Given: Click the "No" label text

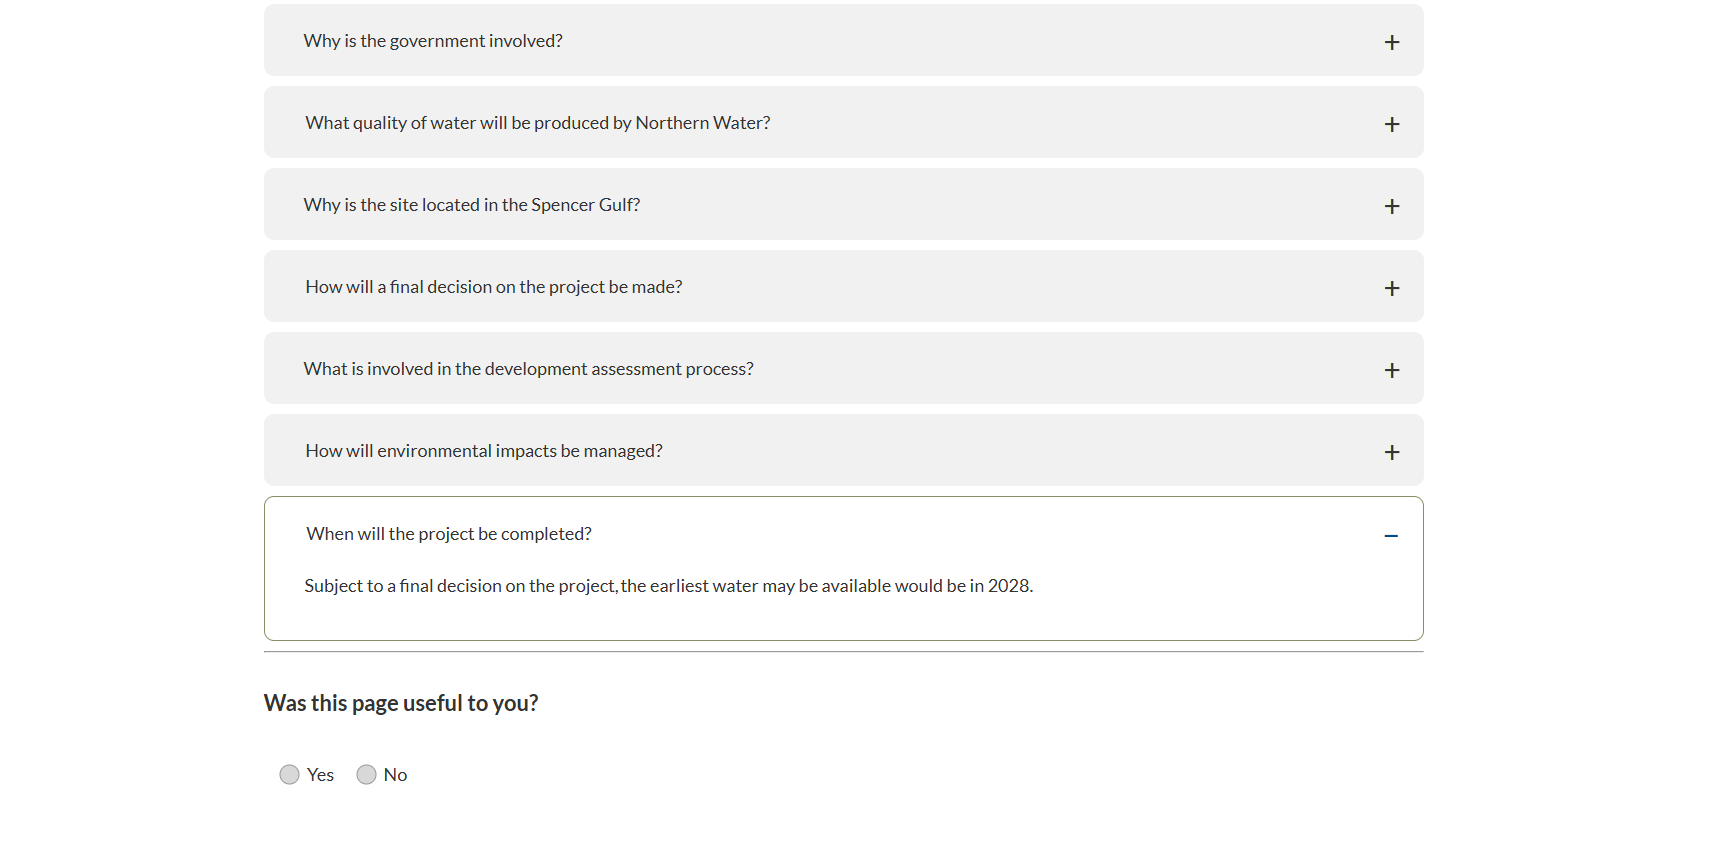Looking at the screenshot, I should (394, 774).
